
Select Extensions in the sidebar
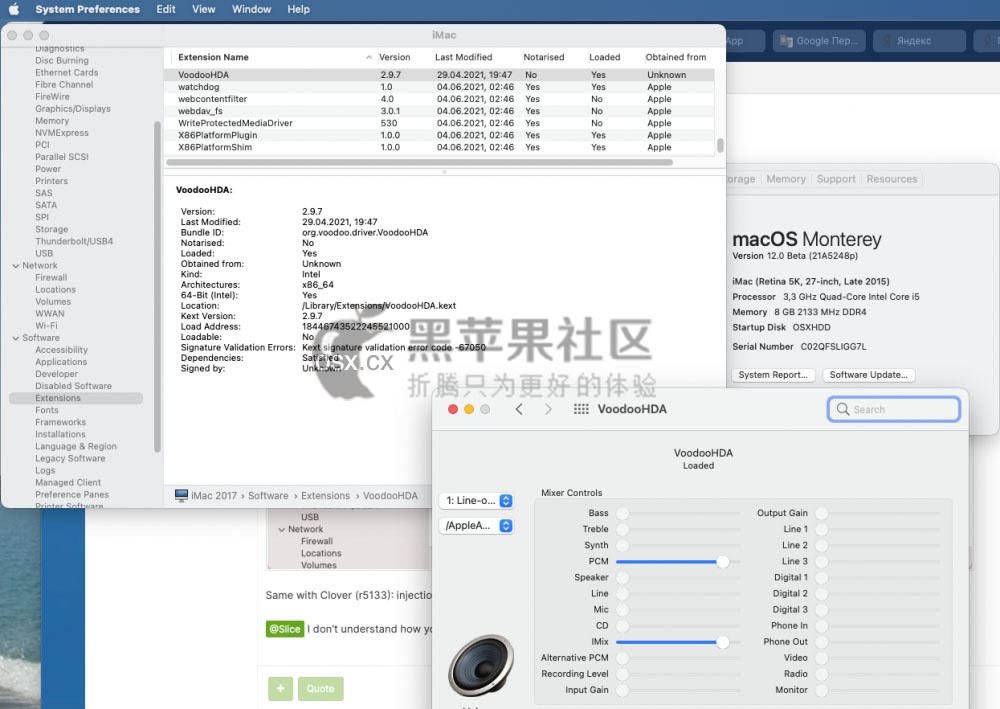[76, 398]
